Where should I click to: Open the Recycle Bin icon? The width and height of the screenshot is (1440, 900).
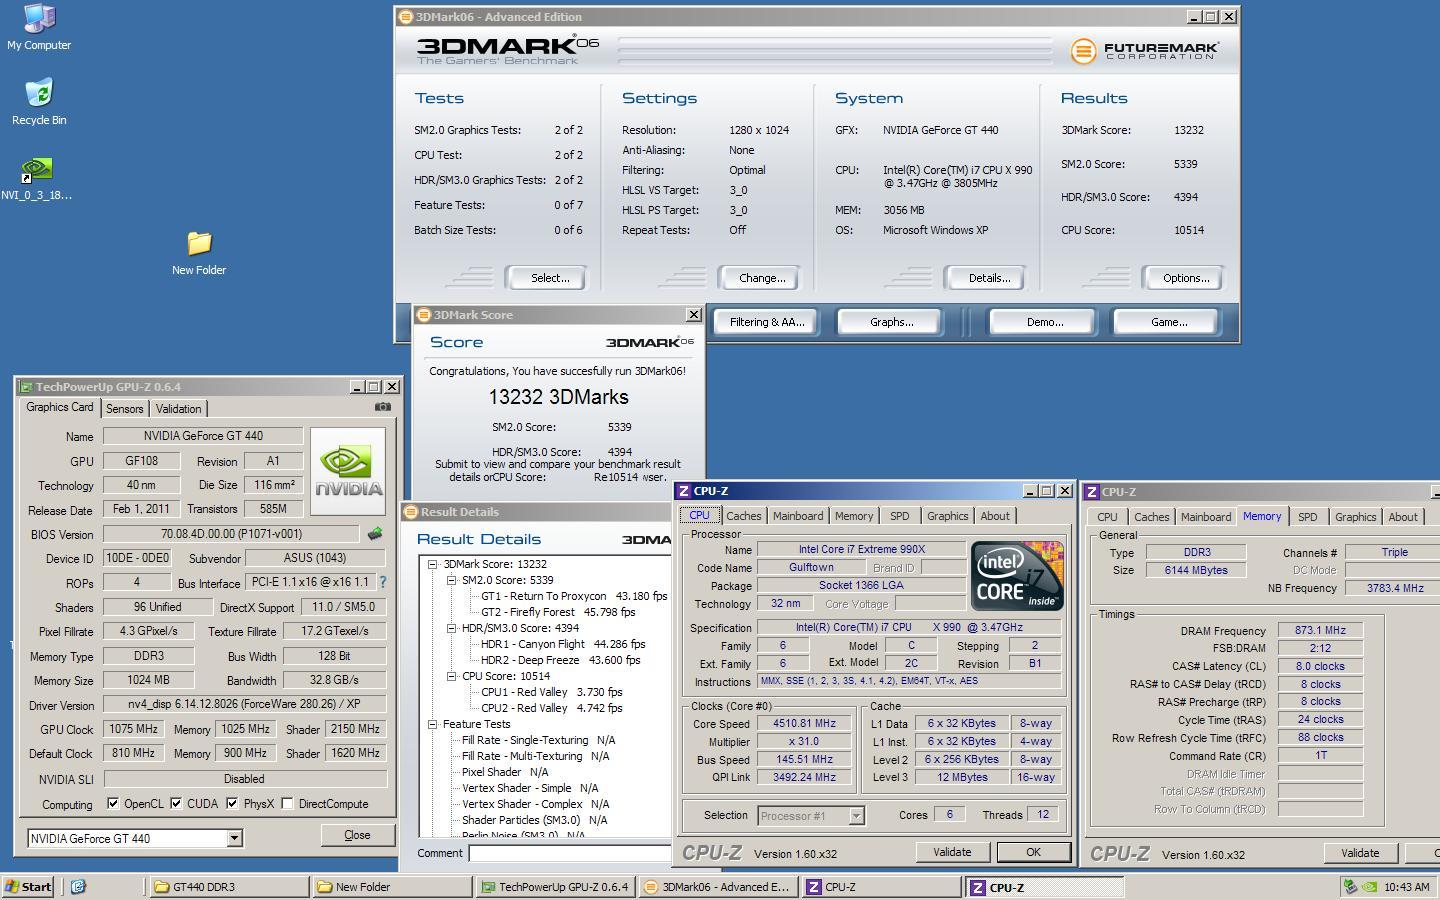[x=38, y=102]
